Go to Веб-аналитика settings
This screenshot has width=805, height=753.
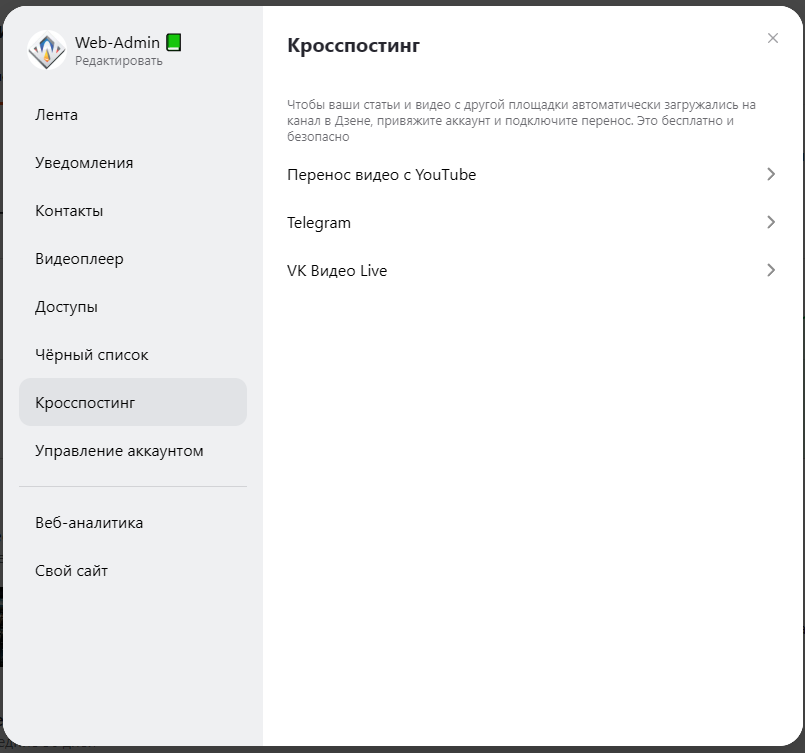pyautogui.click(x=133, y=523)
